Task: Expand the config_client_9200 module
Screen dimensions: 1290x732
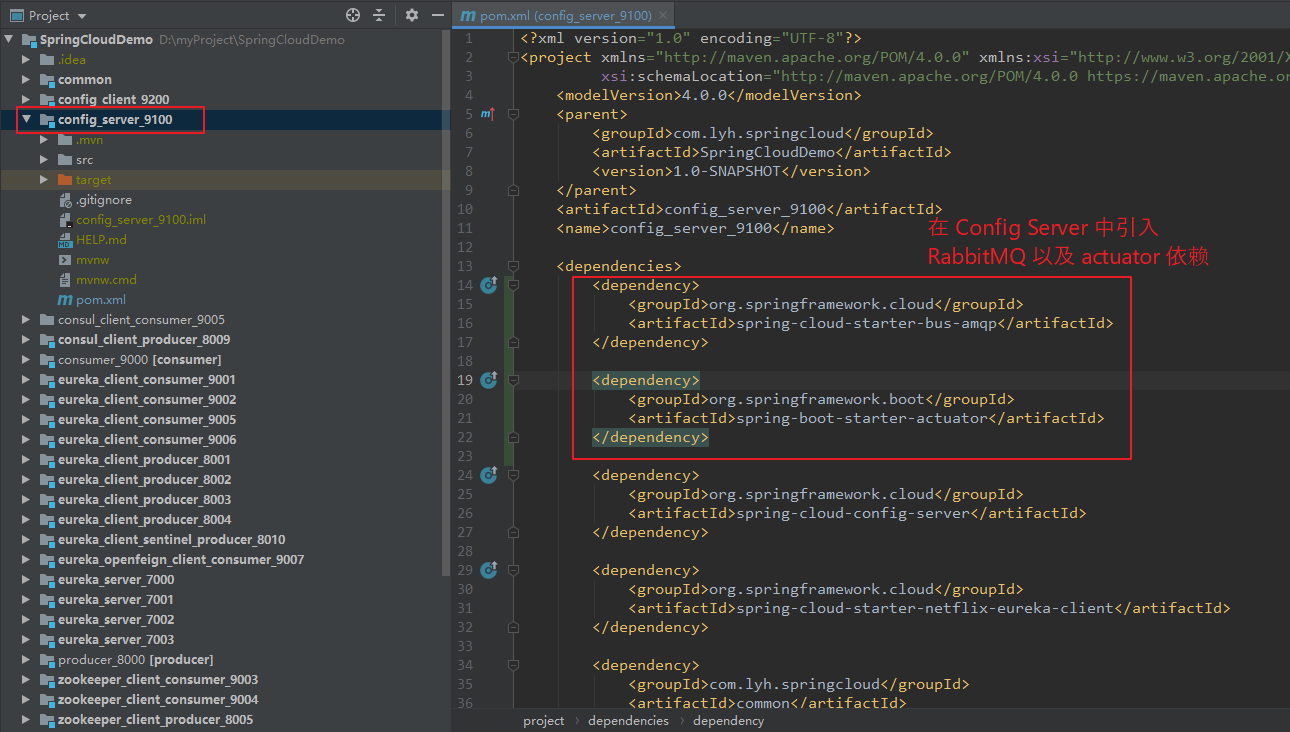Action: pyautogui.click(x=27, y=100)
